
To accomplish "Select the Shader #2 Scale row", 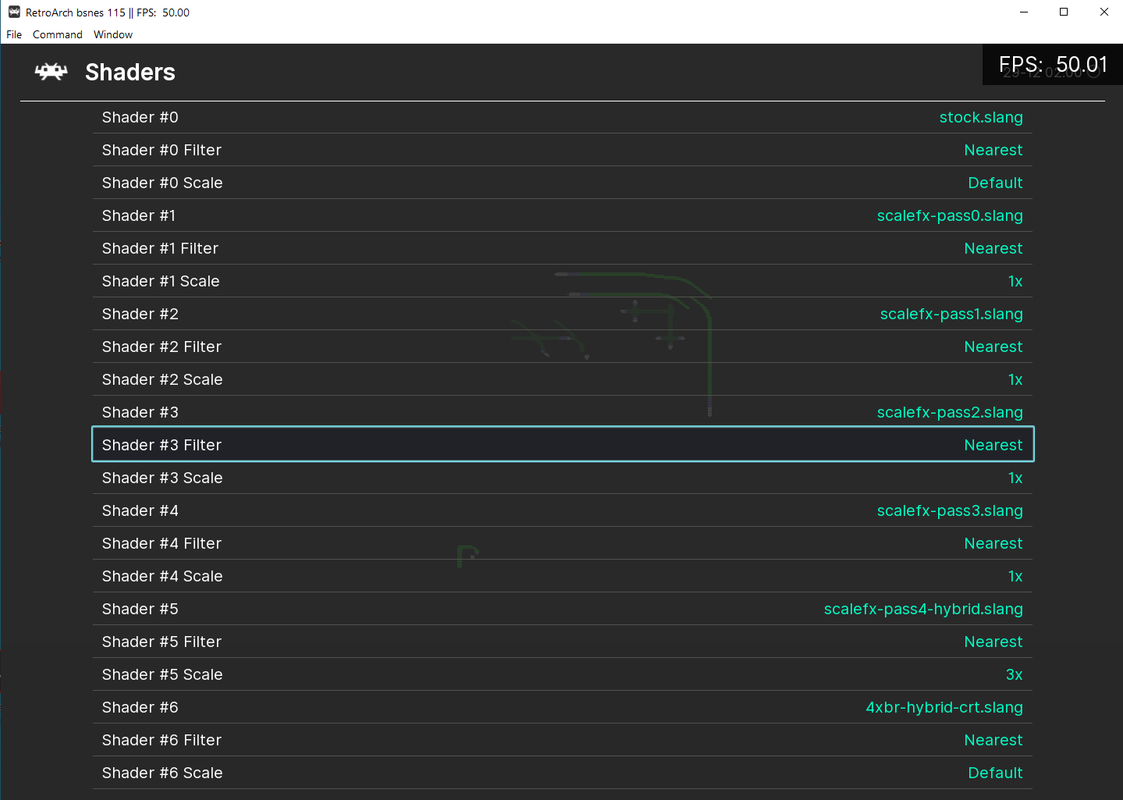I will 562,380.
